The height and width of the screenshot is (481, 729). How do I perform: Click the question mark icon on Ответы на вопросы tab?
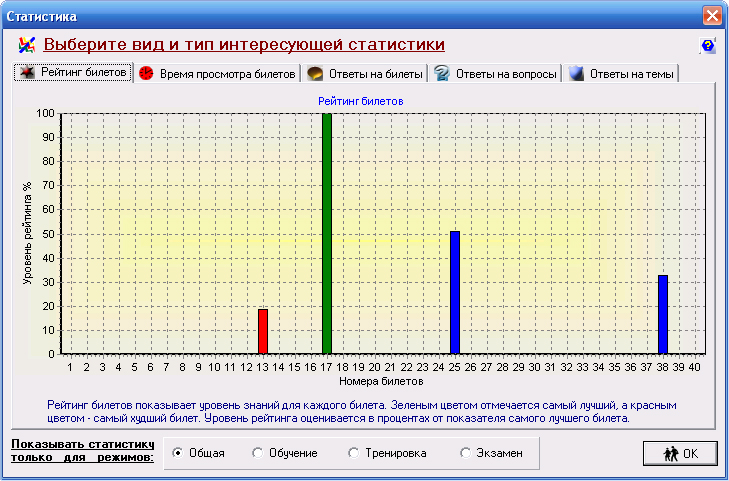441,74
